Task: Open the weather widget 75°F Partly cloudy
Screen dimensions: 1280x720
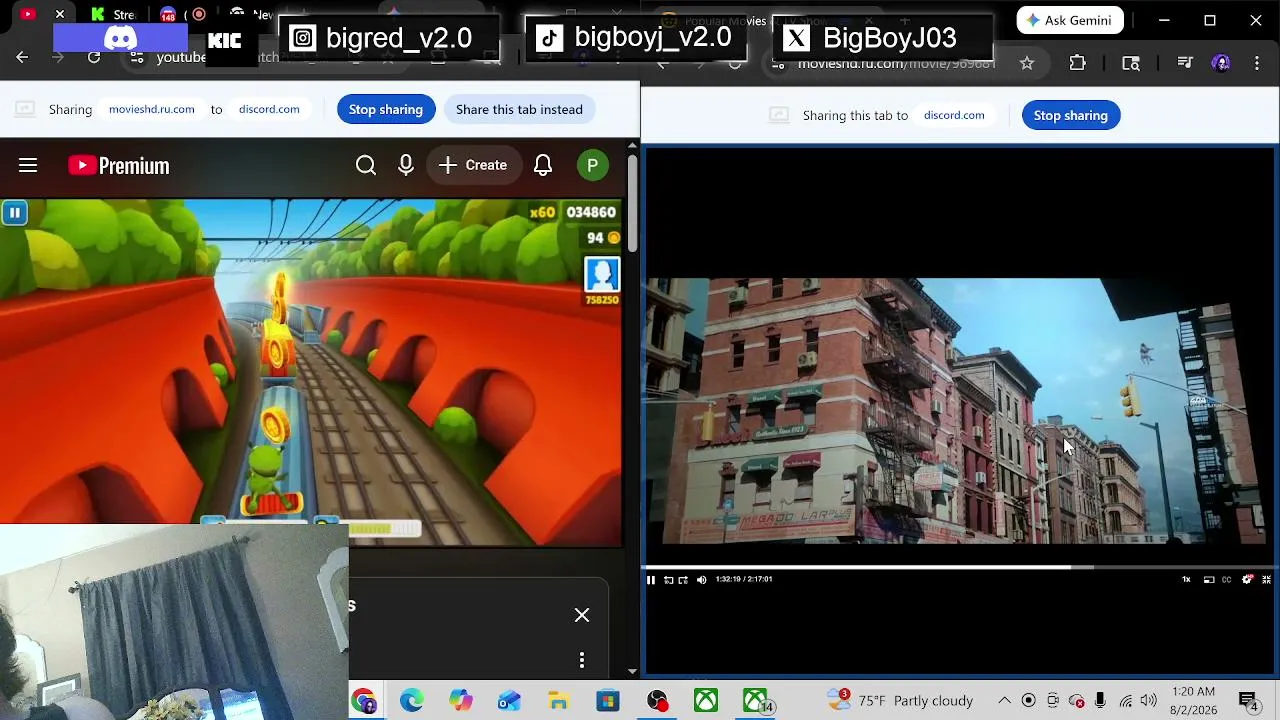Action: pos(900,701)
